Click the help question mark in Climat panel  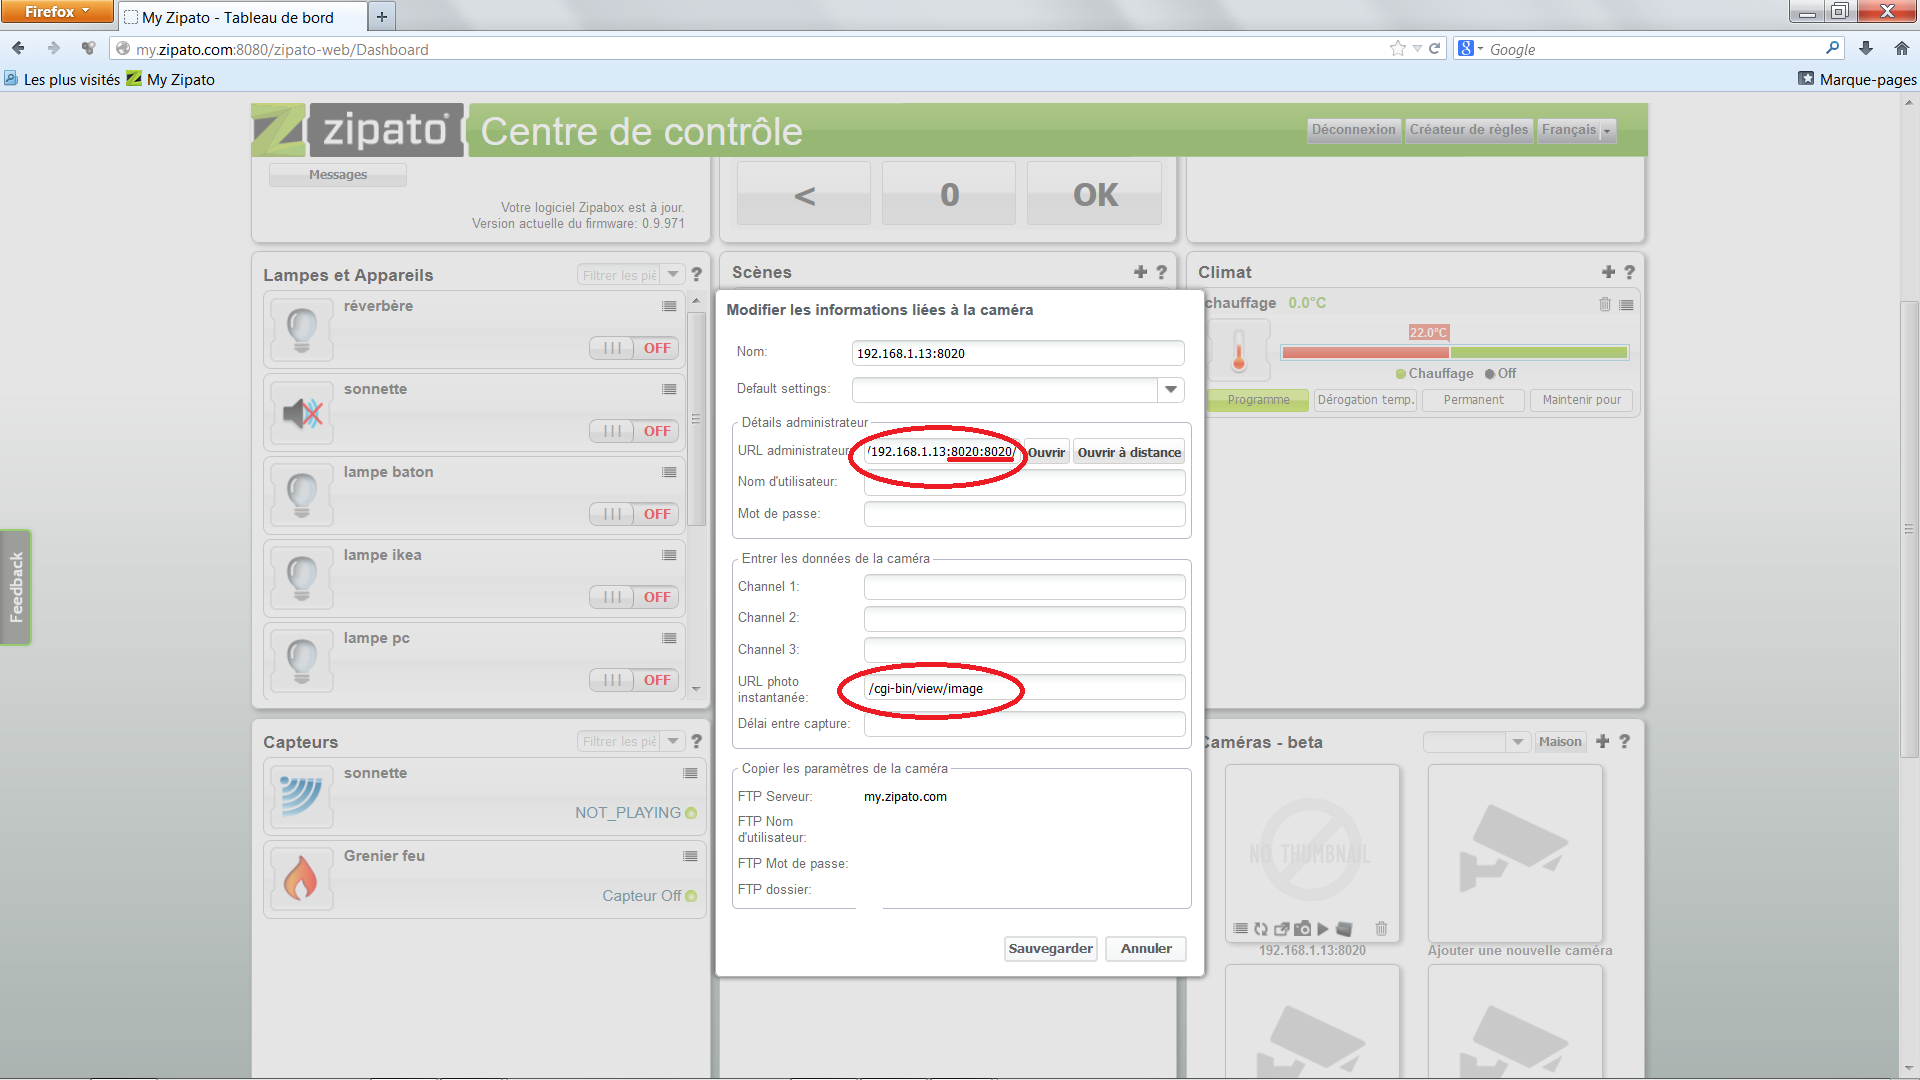tap(1629, 272)
